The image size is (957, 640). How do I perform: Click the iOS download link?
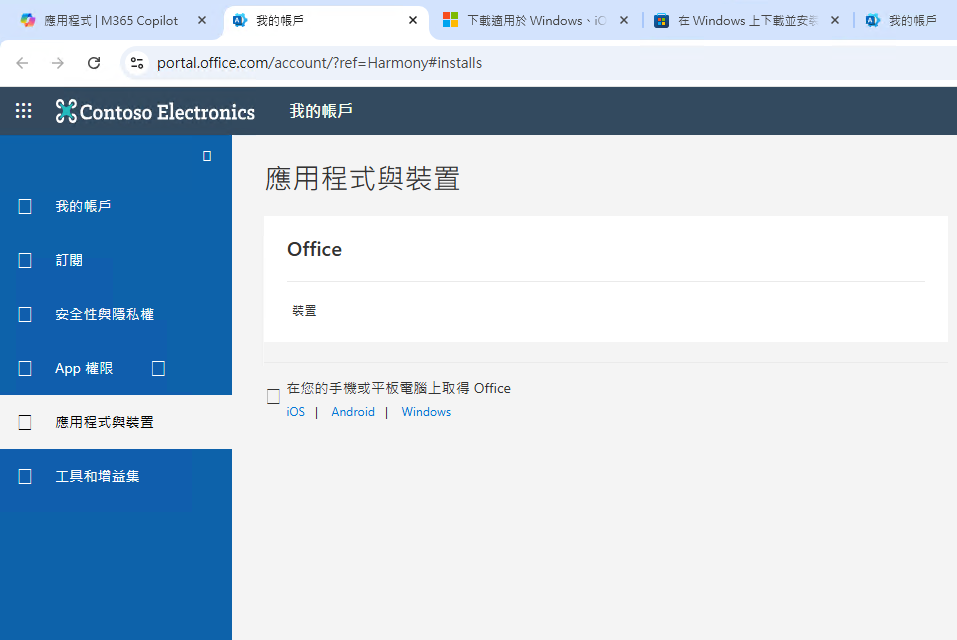(295, 412)
